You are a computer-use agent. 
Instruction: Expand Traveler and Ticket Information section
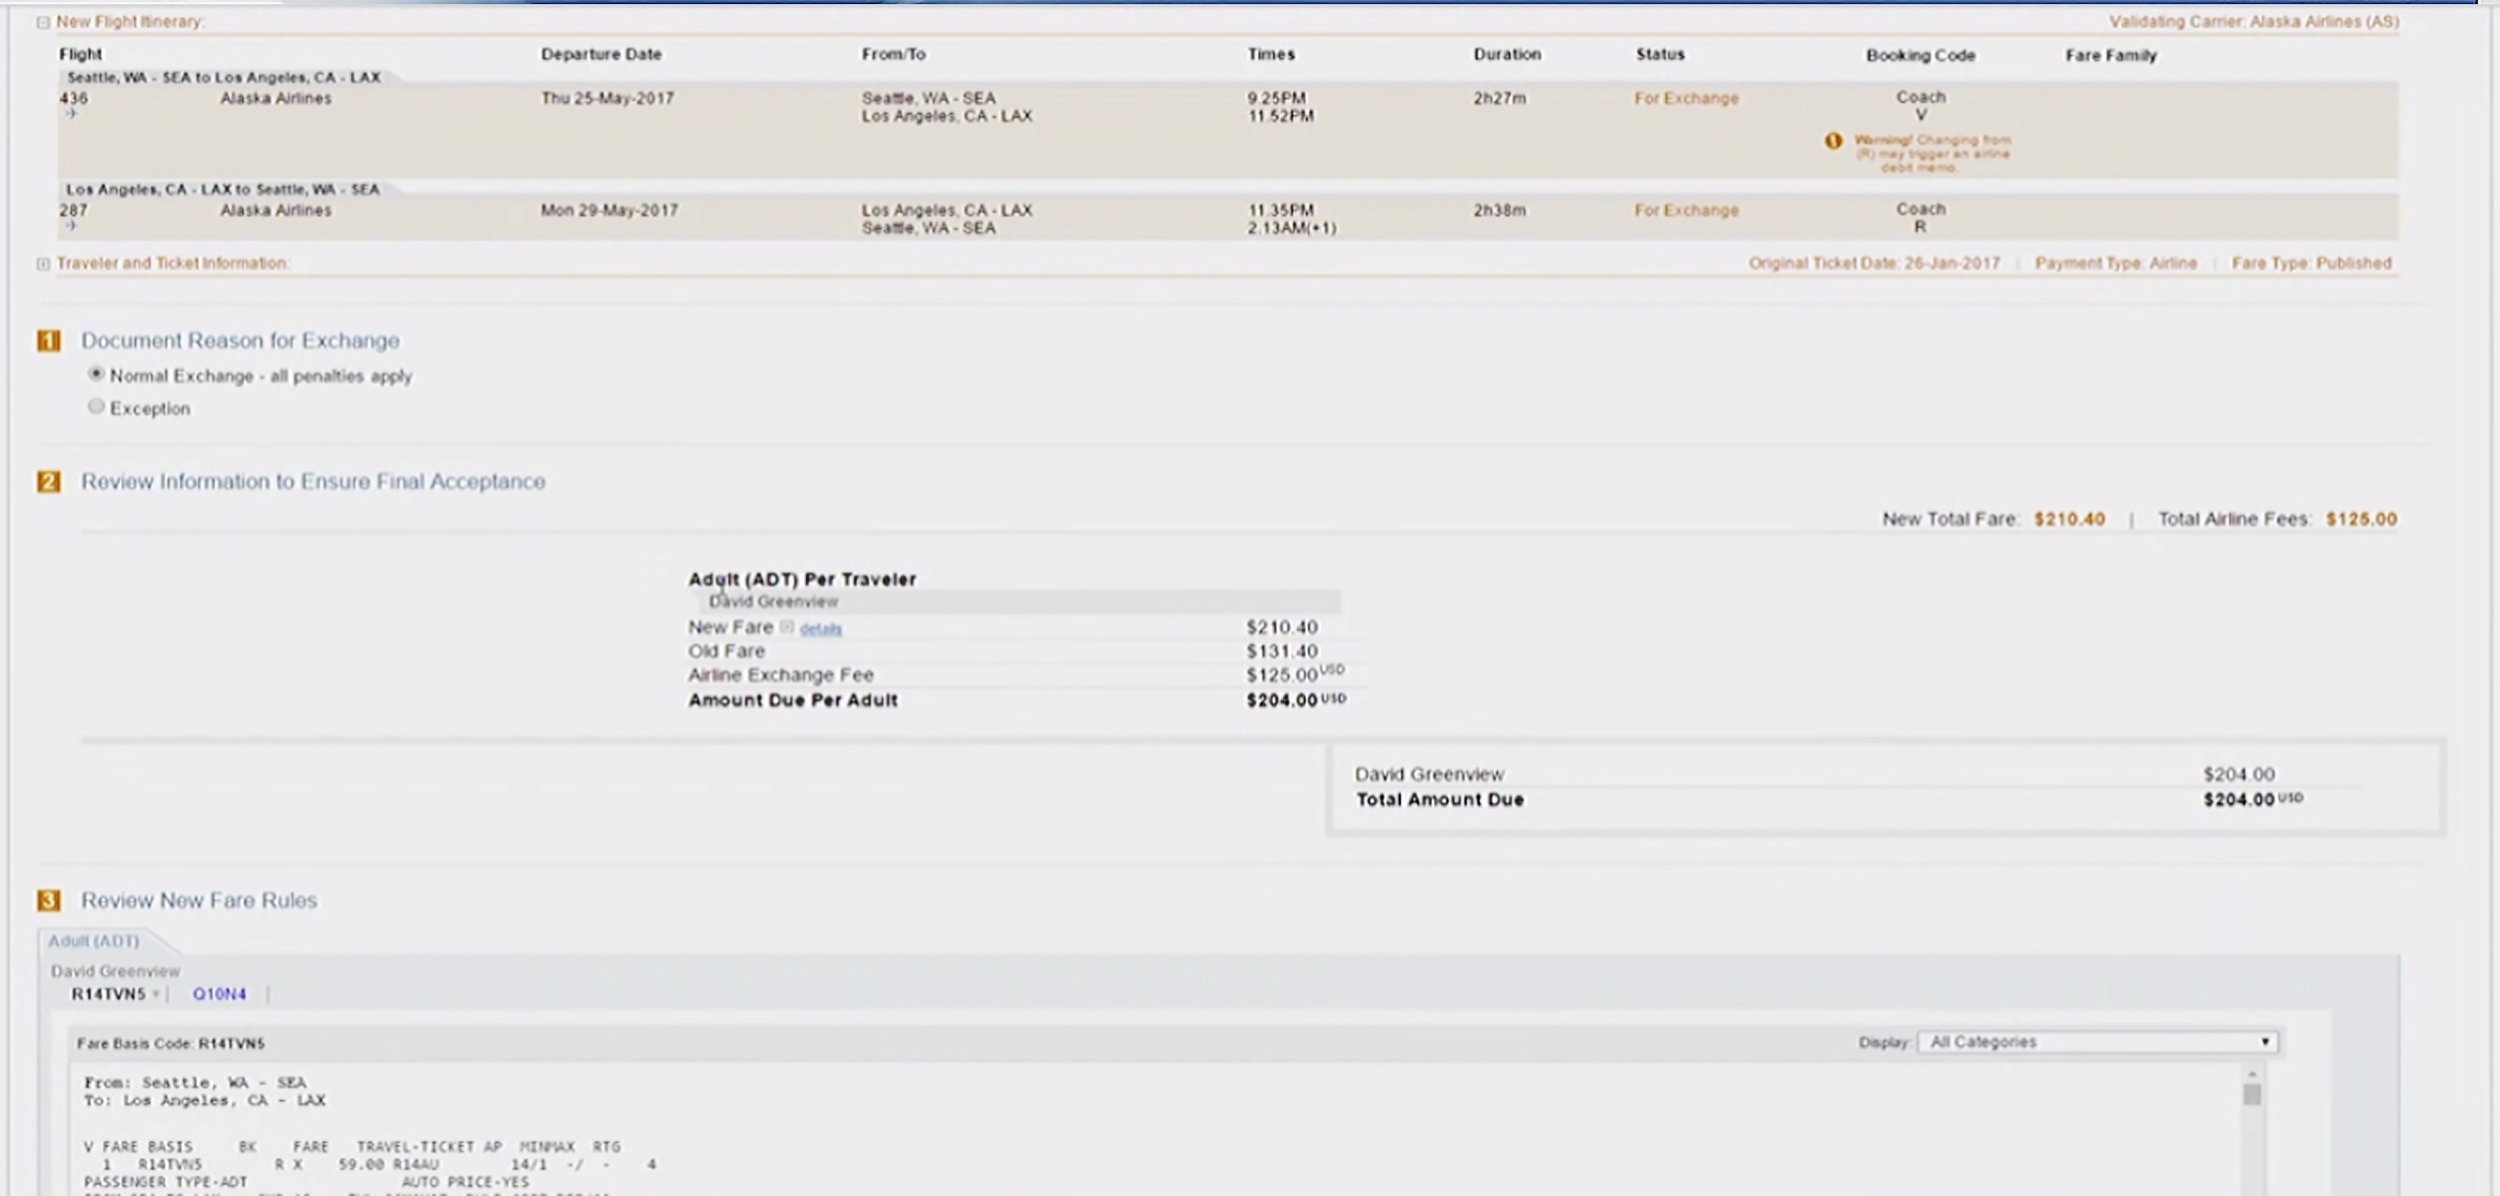pos(43,264)
